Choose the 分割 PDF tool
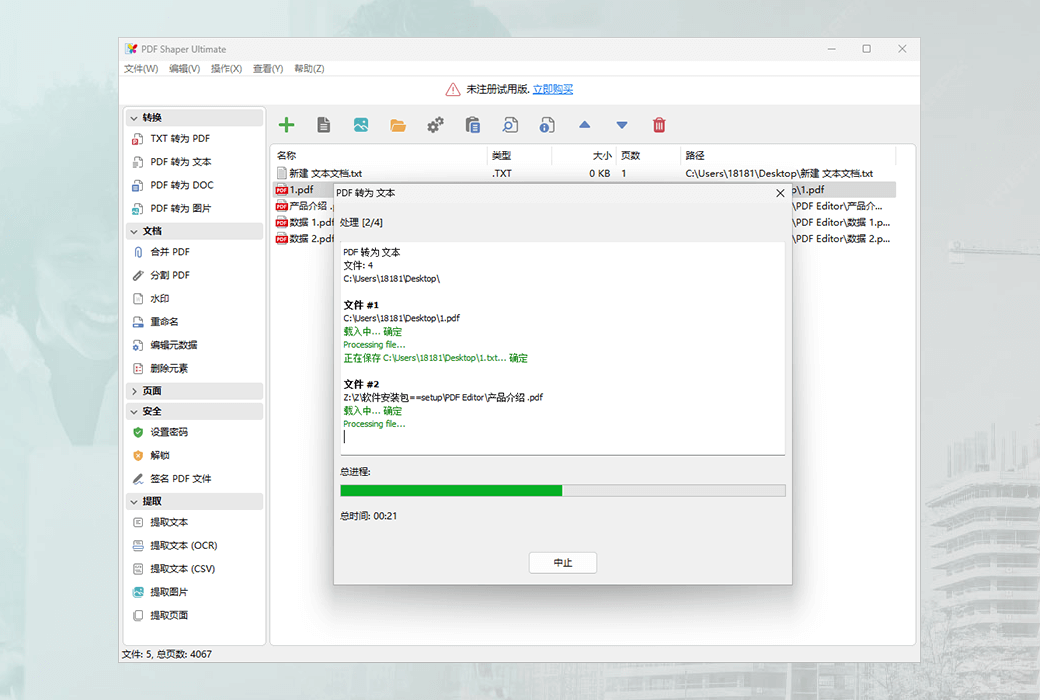The width and height of the screenshot is (1040, 700). (x=172, y=274)
